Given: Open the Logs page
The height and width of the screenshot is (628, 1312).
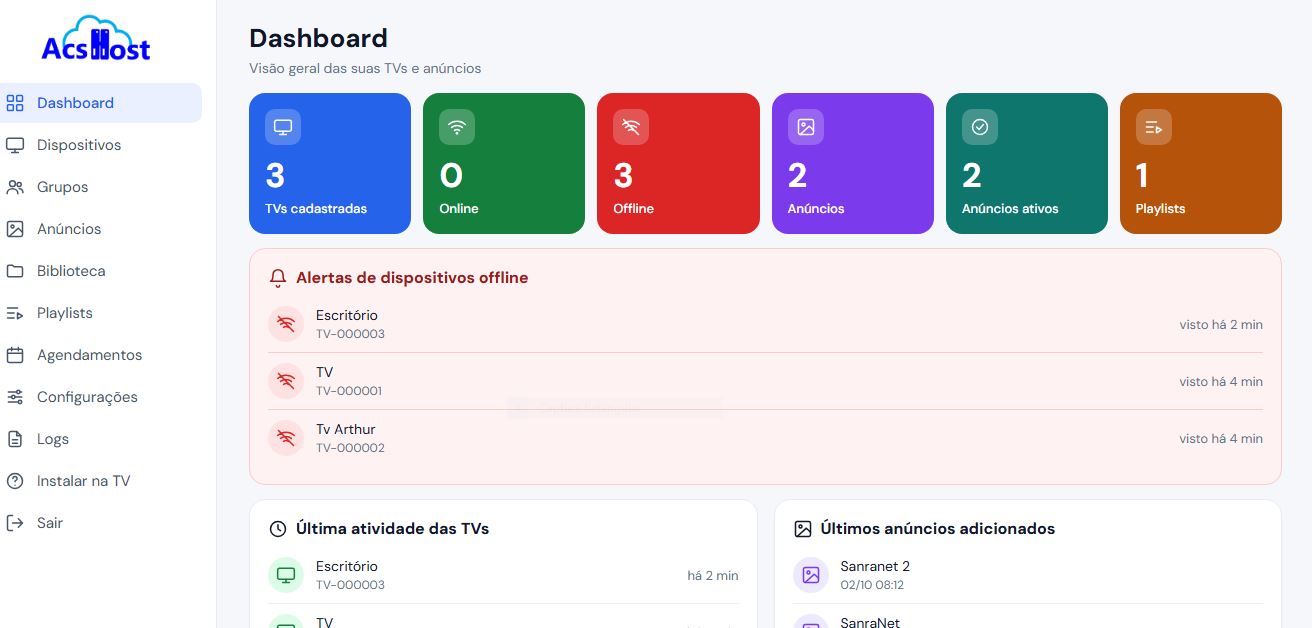Looking at the screenshot, I should [101, 439].
